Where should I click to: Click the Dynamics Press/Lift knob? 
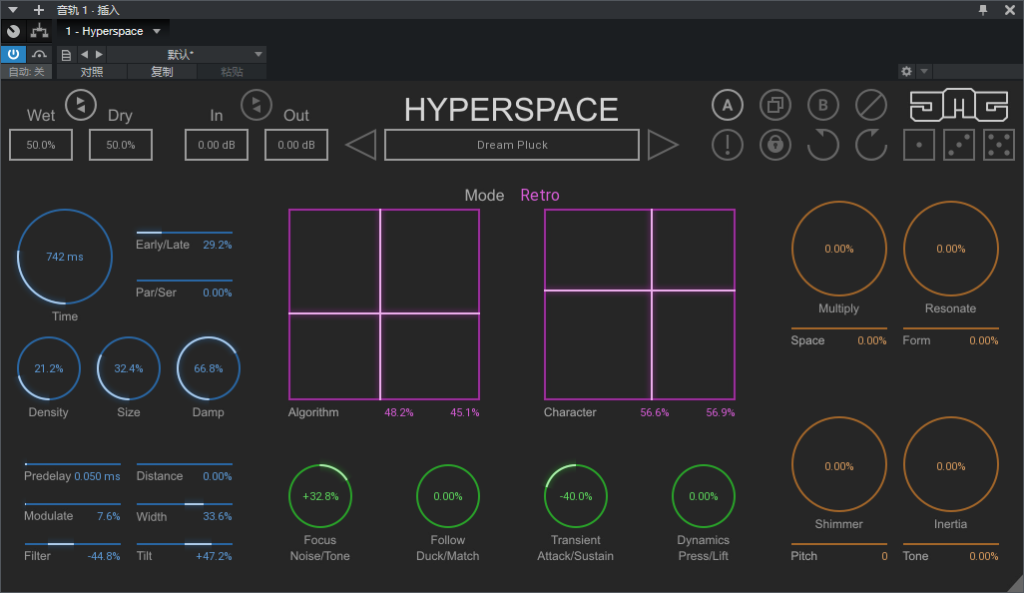(703, 496)
